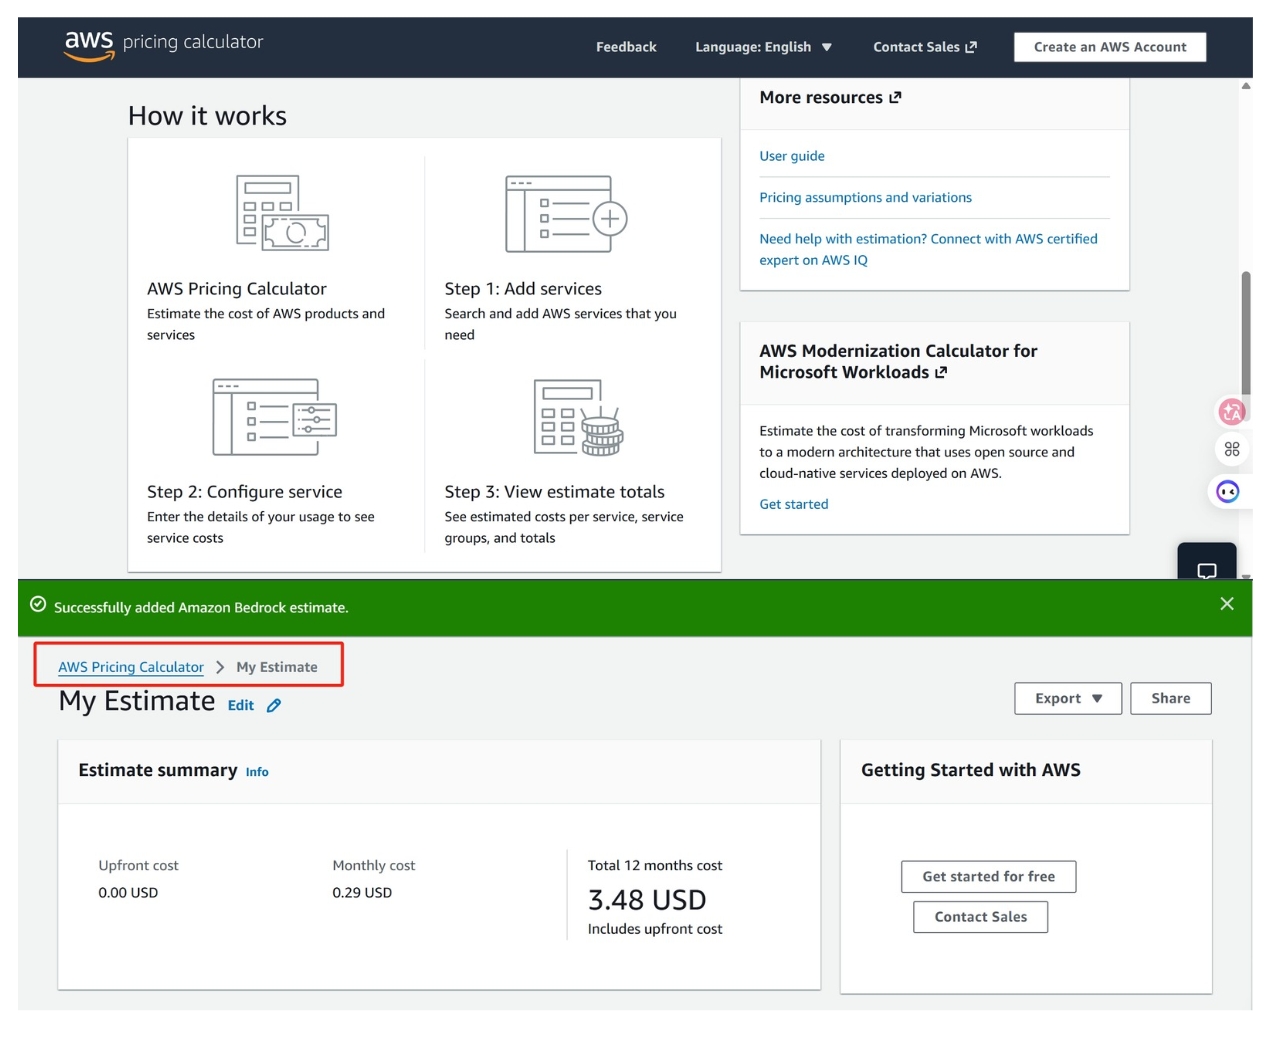The image size is (1271, 1039).
Task: Click Create an AWS Account button
Action: pyautogui.click(x=1110, y=47)
